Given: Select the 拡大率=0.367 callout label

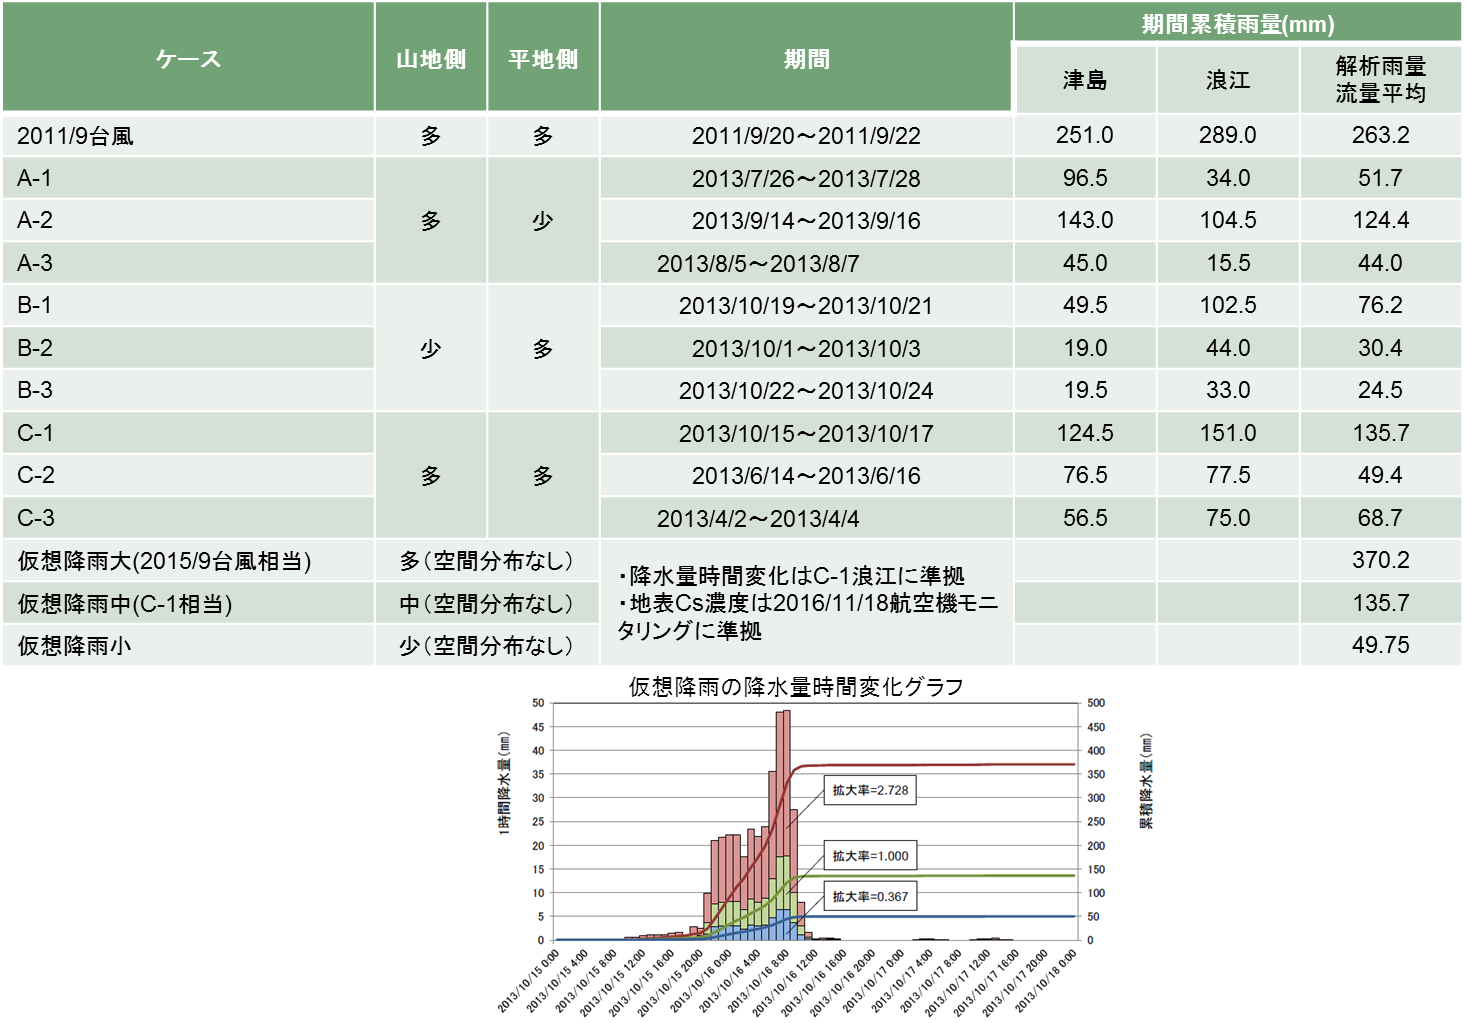Looking at the screenshot, I should [870, 897].
